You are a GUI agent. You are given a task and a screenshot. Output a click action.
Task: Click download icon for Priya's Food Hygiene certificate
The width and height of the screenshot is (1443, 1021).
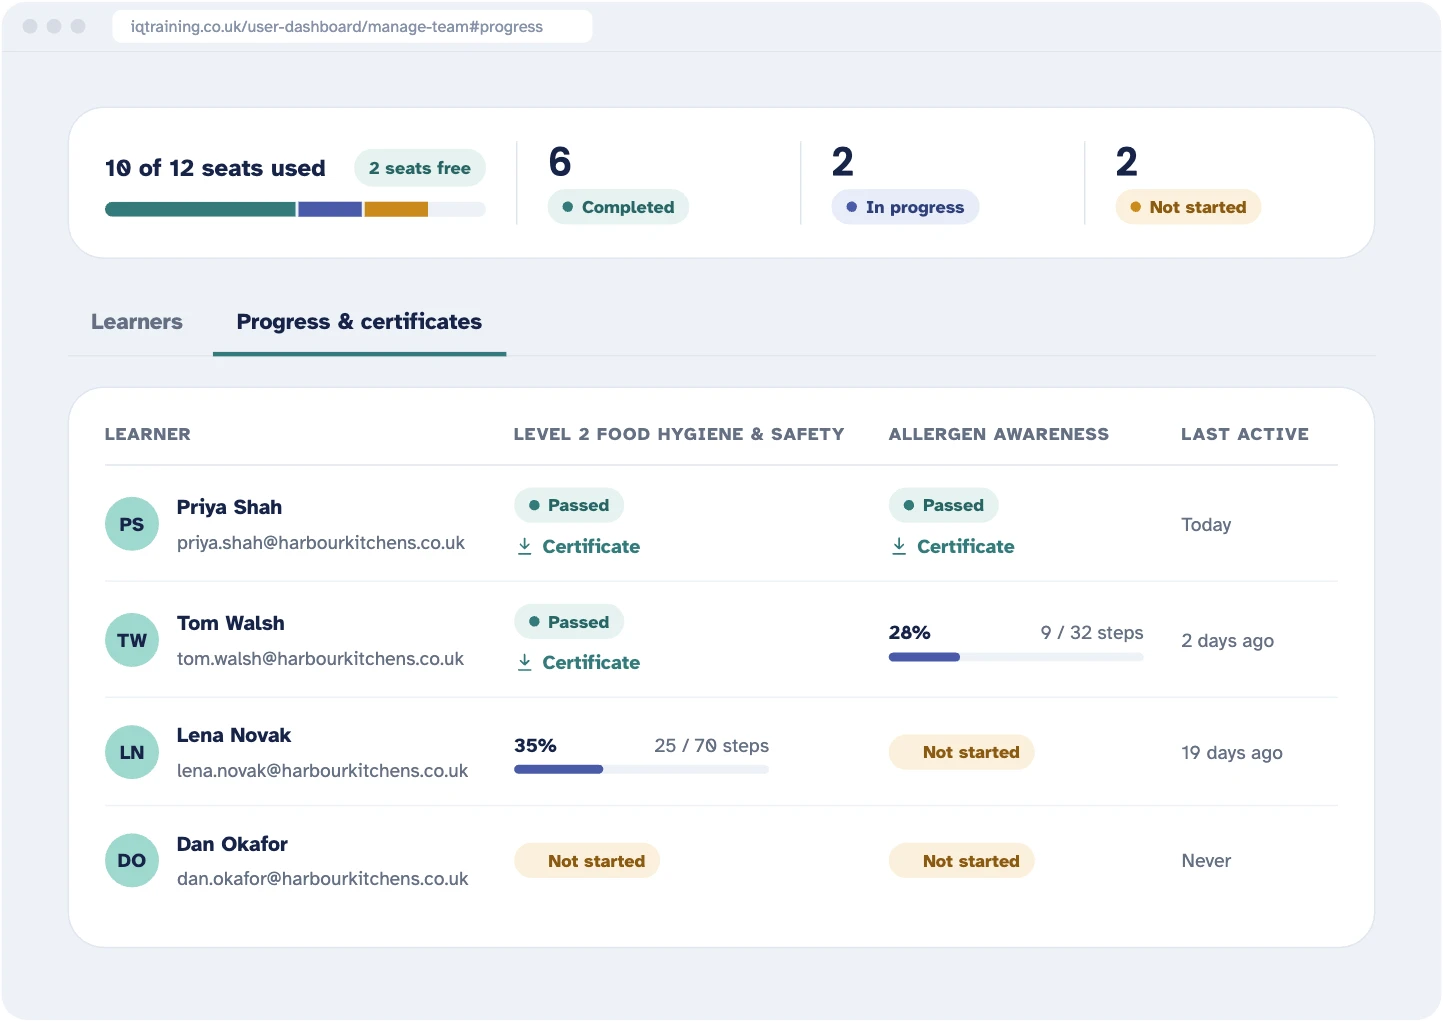[525, 546]
